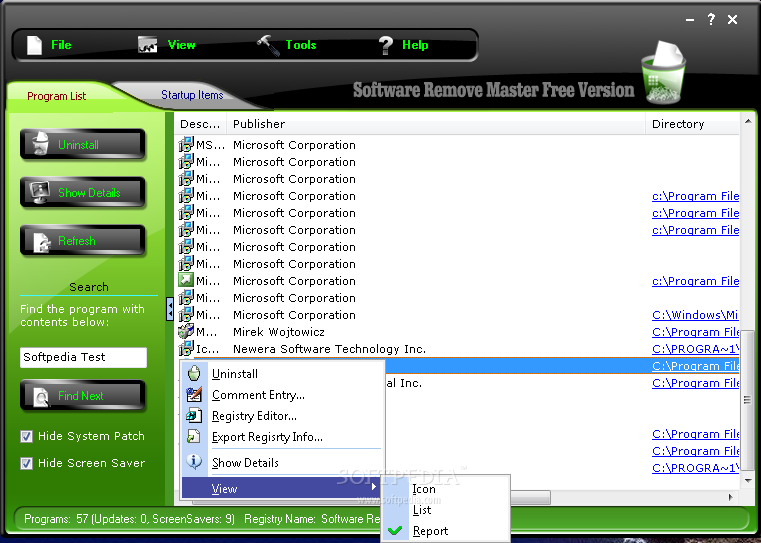The width and height of the screenshot is (761, 543).
Task: Click the vertical scrollbar thumb
Action: coord(747,402)
